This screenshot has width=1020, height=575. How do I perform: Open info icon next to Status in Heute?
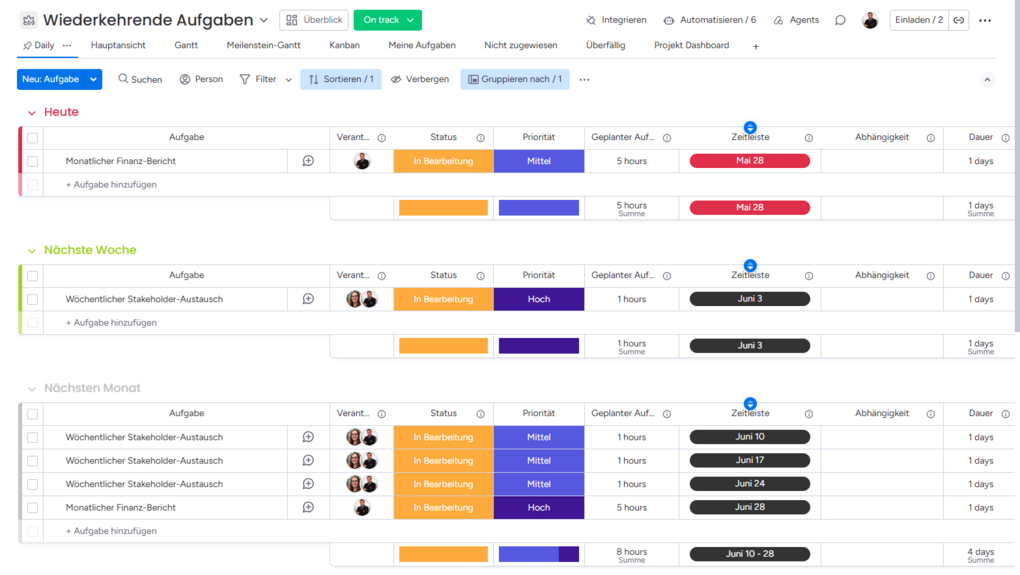(481, 138)
